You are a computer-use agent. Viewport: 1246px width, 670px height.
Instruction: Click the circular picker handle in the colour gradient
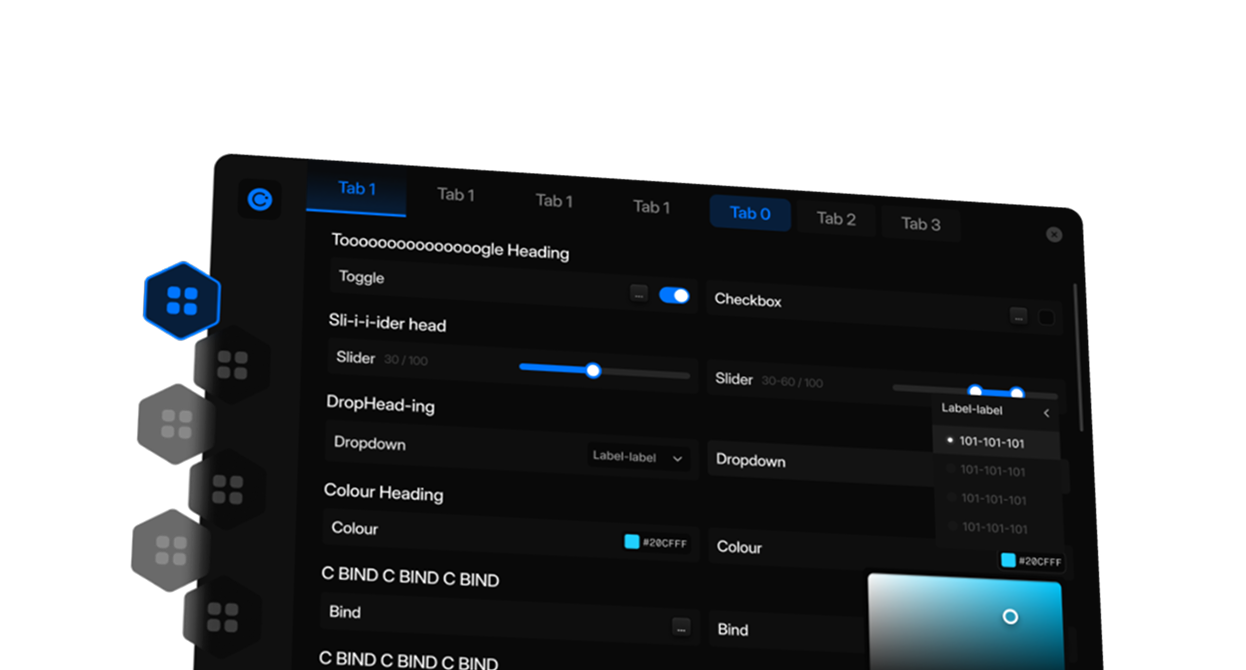coord(1010,616)
